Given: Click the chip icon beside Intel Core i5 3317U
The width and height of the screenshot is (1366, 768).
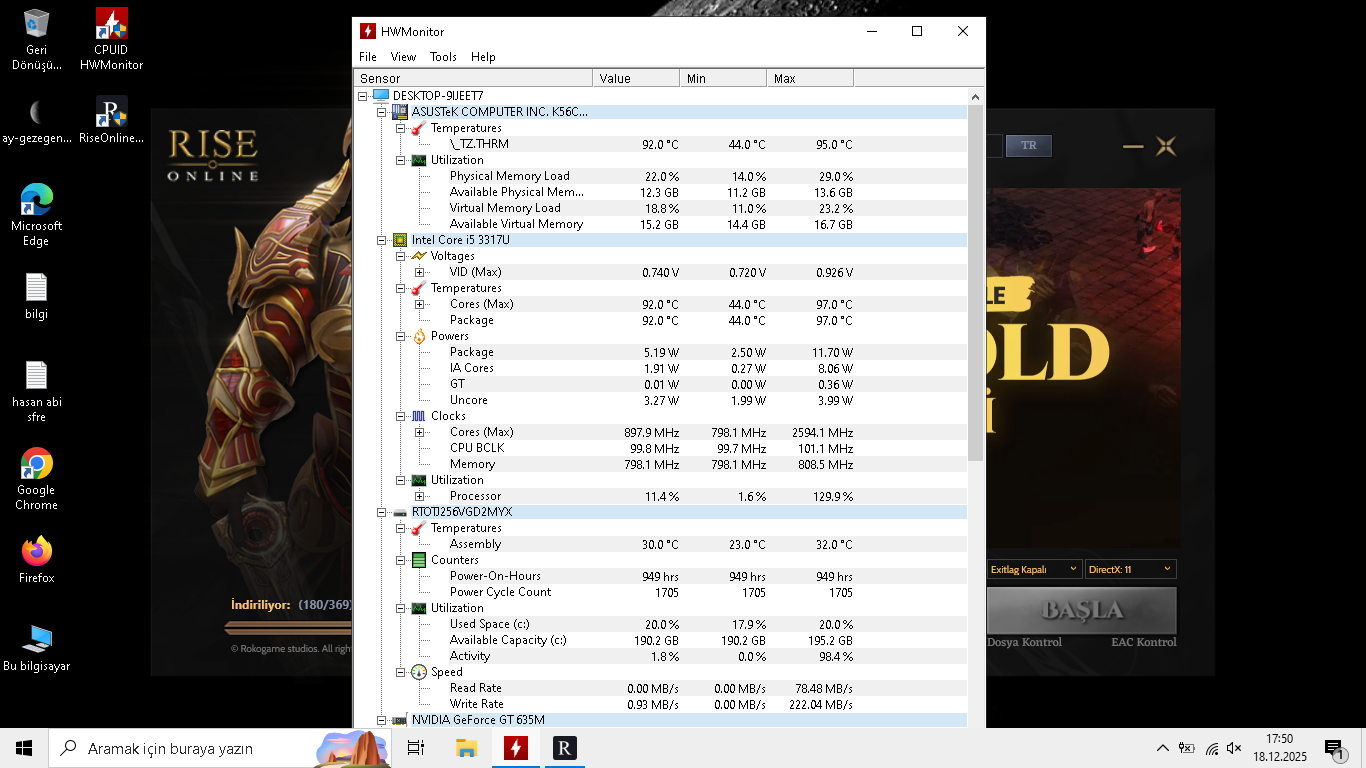Looking at the screenshot, I should pyautogui.click(x=400, y=240).
